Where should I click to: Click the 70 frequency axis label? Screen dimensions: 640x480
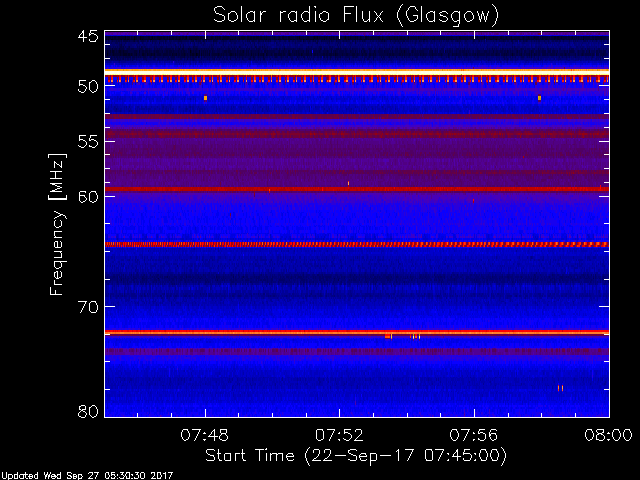pos(88,307)
